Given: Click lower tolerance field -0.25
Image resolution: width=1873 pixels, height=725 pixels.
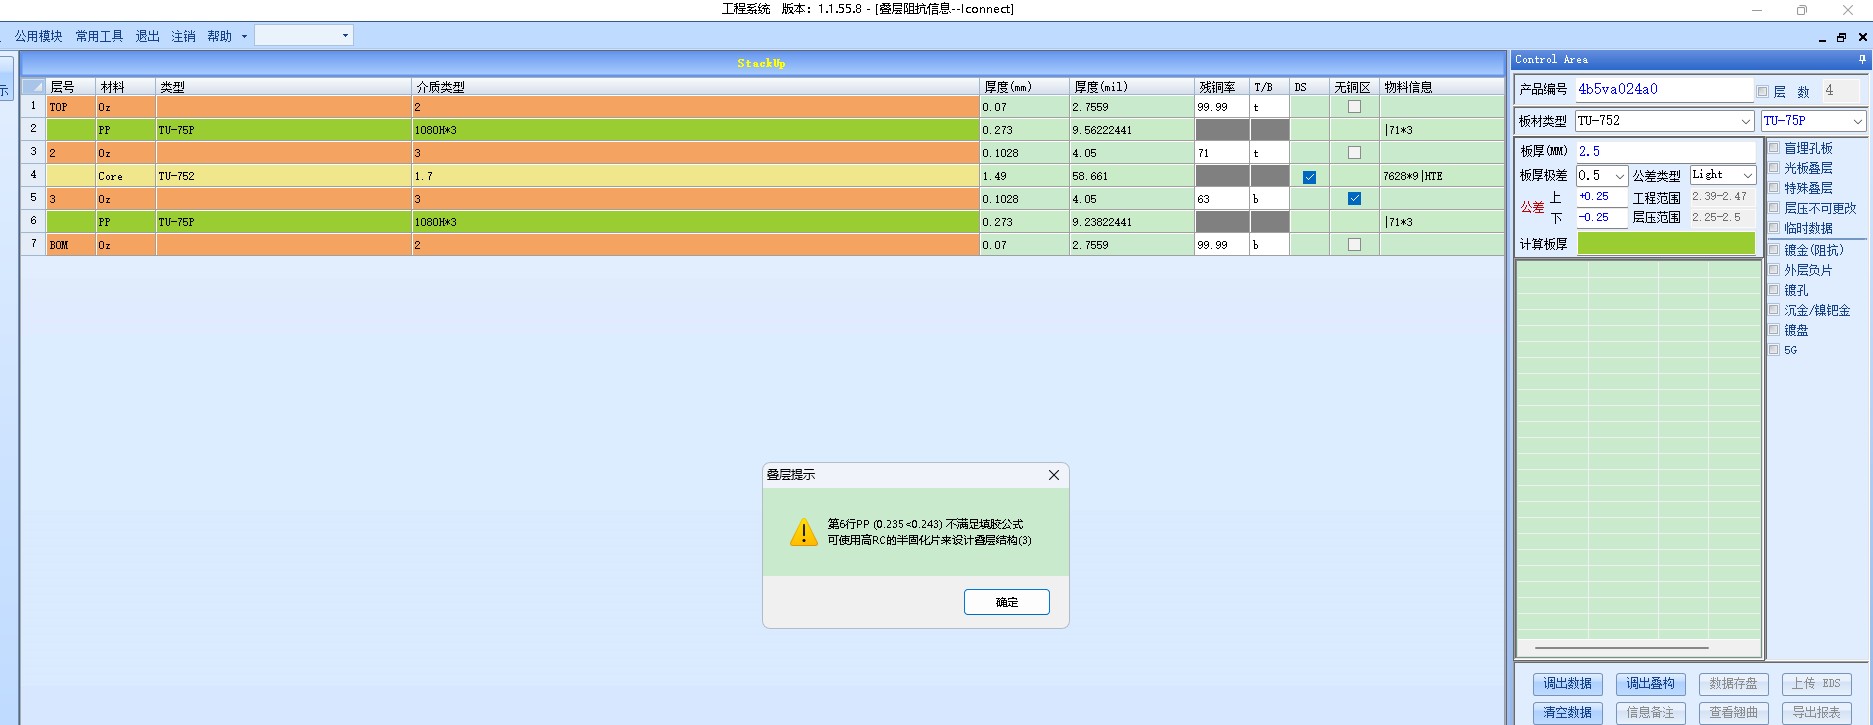Looking at the screenshot, I should pos(1602,217).
